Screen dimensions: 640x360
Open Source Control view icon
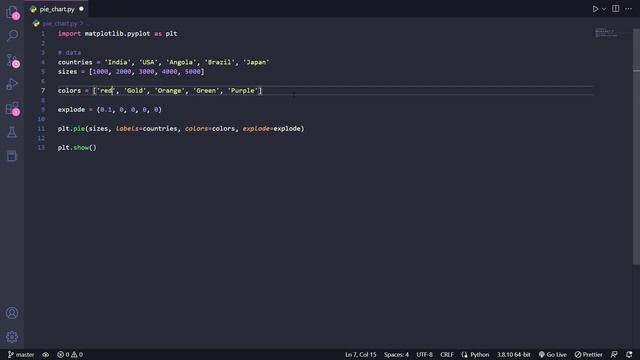(12, 60)
